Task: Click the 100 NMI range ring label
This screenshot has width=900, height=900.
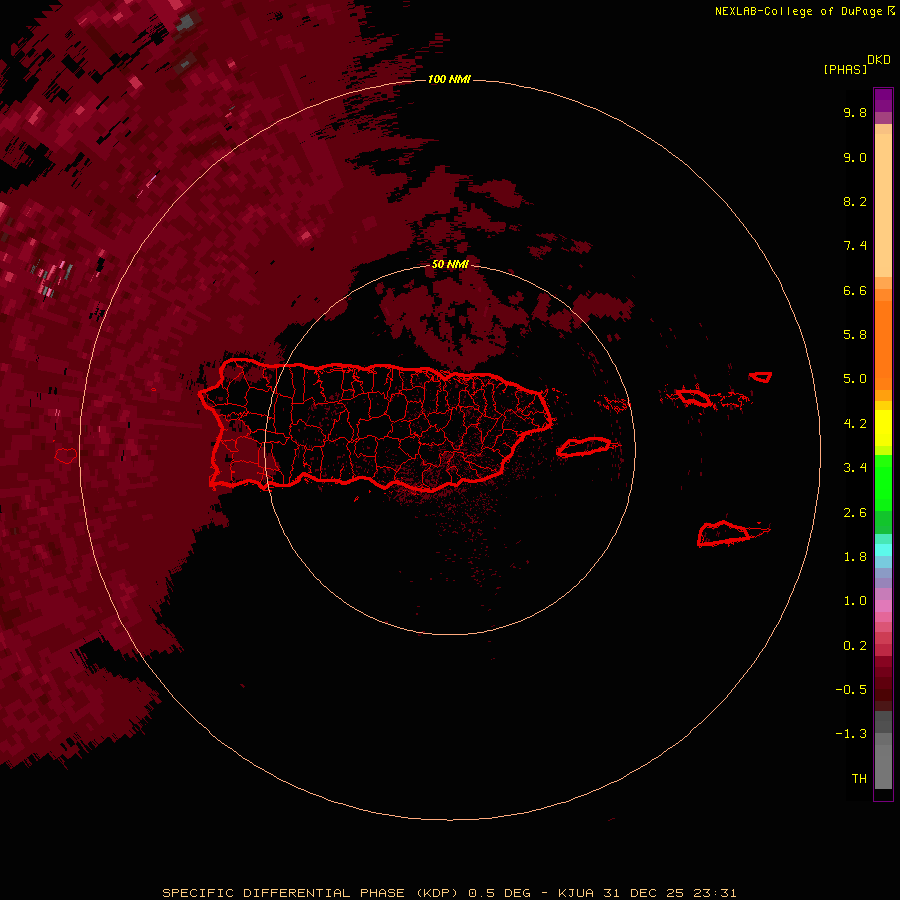Action: [449, 79]
